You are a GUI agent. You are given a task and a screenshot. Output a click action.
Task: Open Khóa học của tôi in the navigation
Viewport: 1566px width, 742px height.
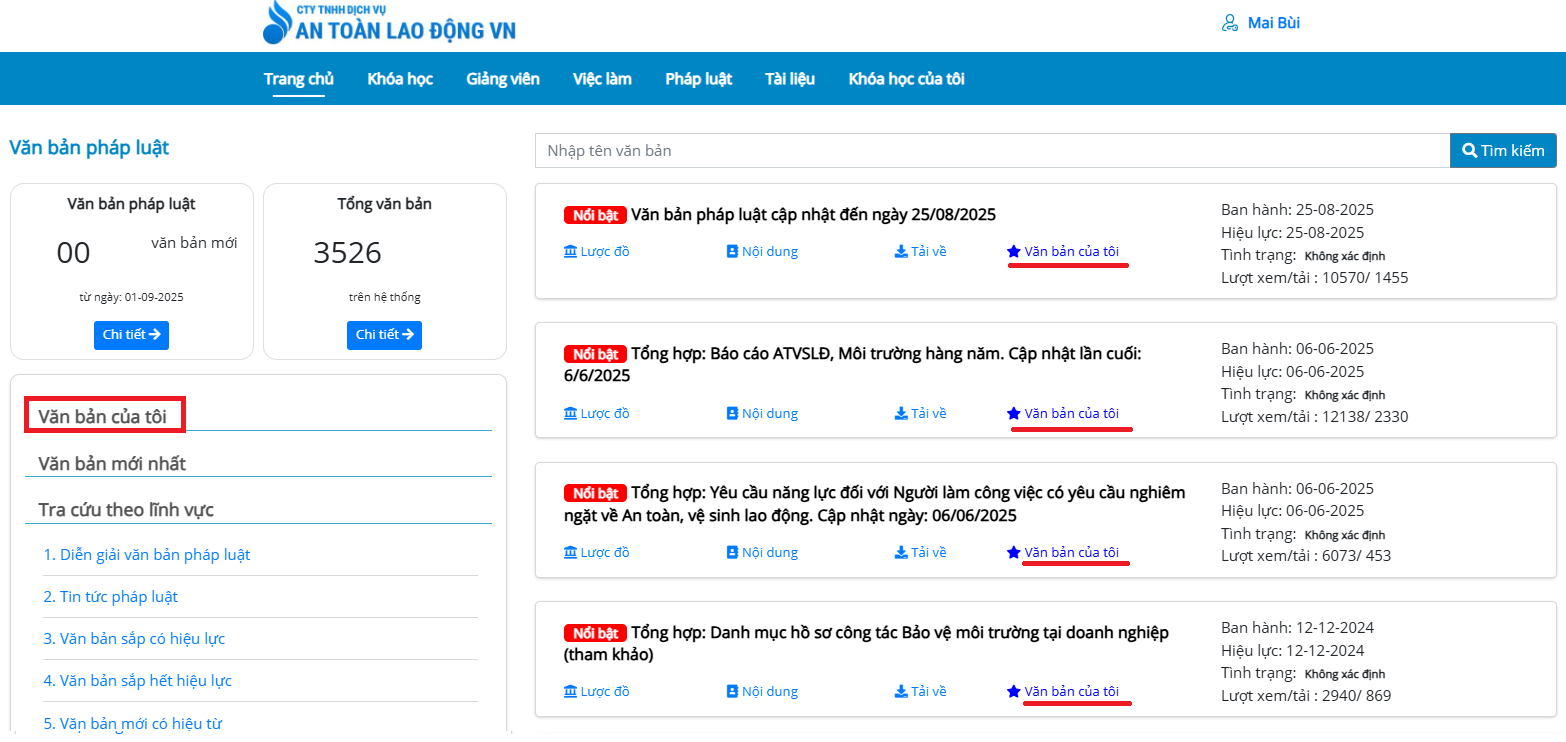click(906, 79)
